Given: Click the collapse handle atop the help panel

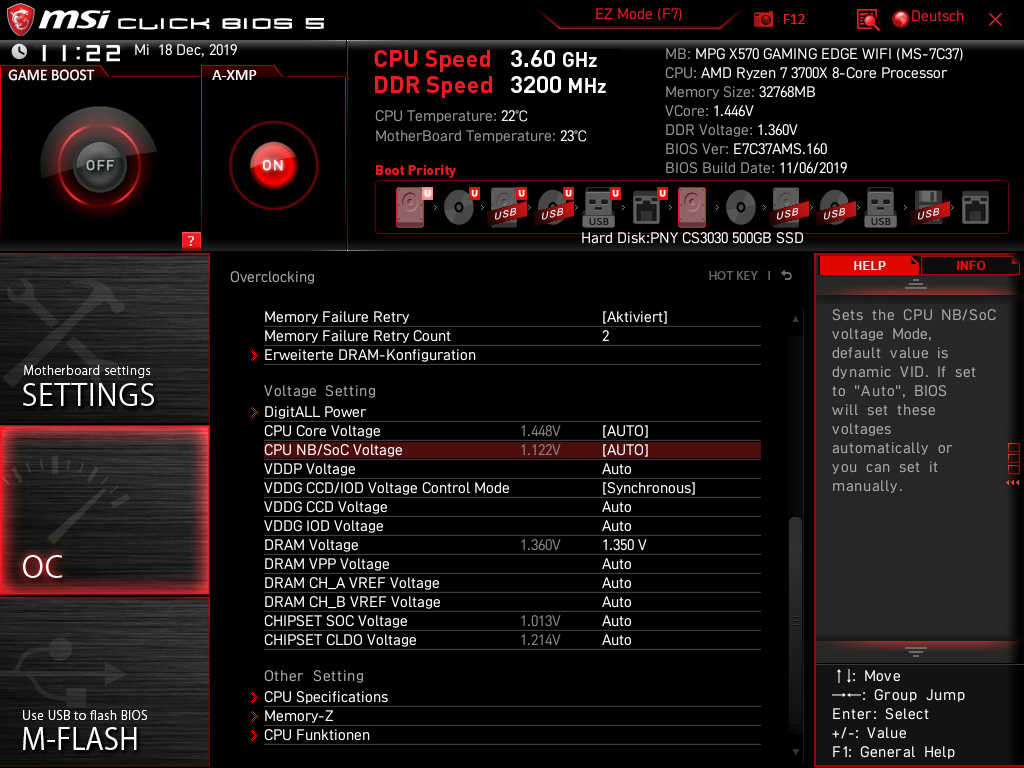Looking at the screenshot, I should (916, 284).
